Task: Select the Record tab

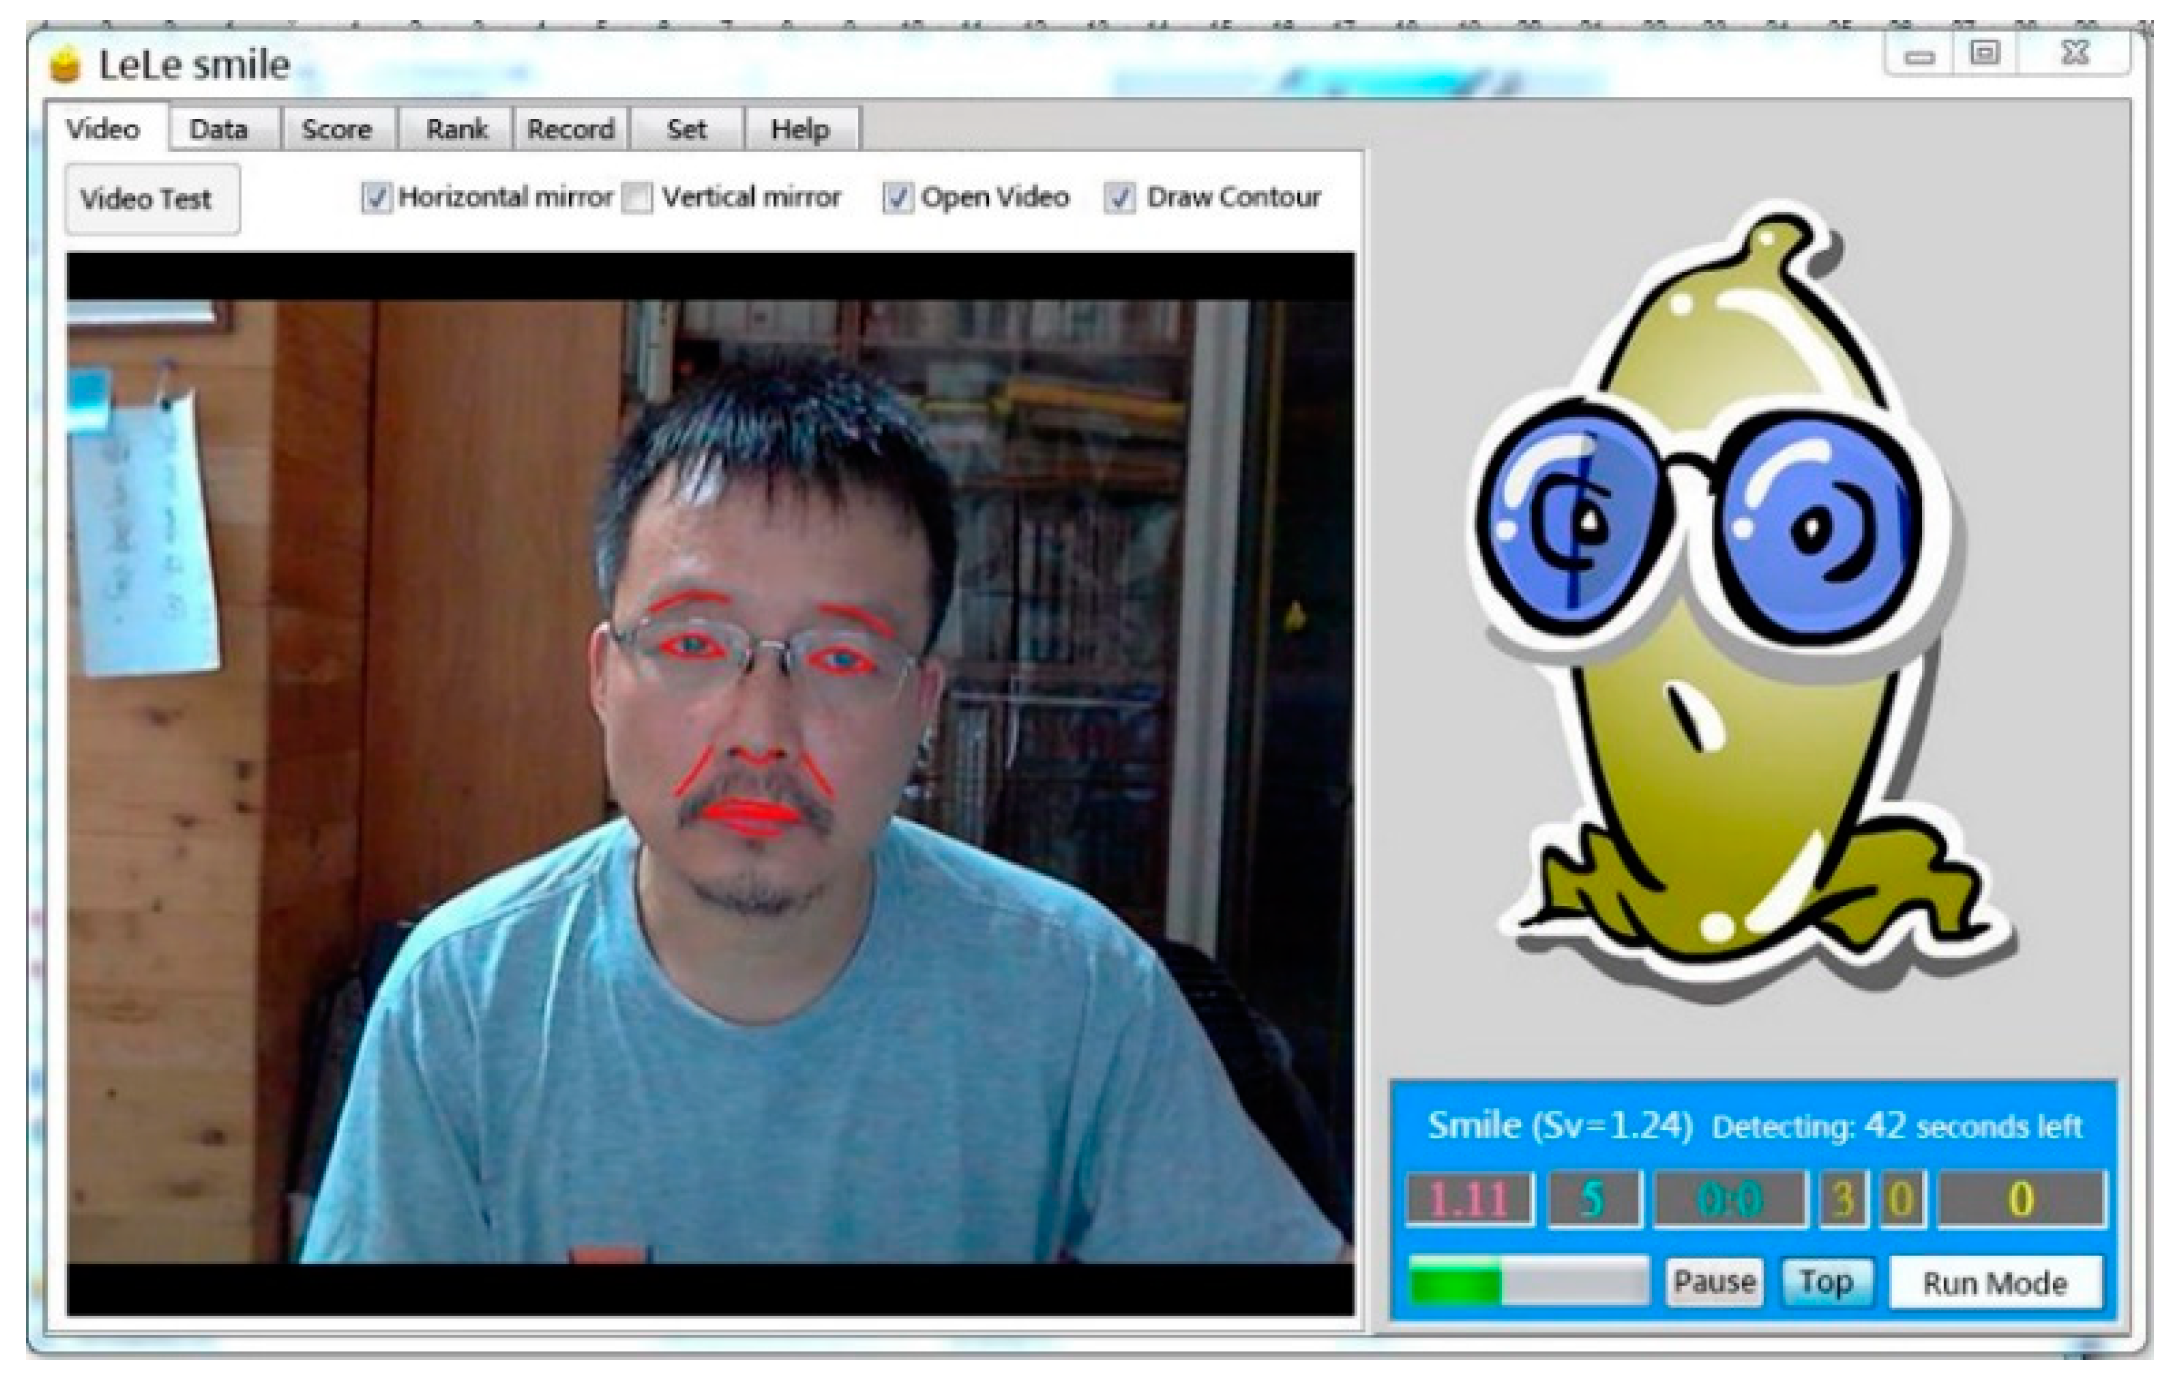Action: tap(571, 129)
